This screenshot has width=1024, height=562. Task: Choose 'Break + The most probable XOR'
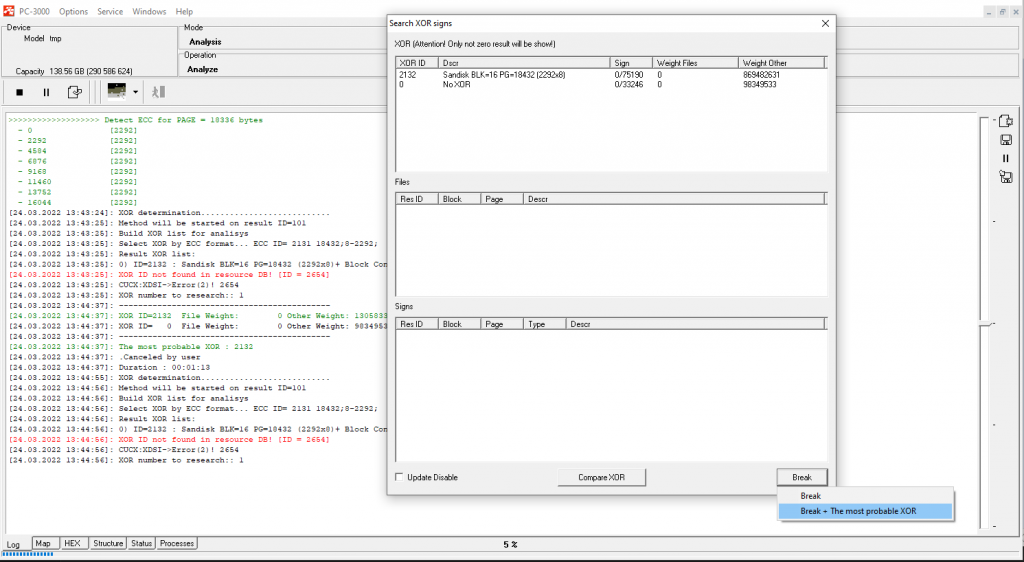[x=858, y=511]
